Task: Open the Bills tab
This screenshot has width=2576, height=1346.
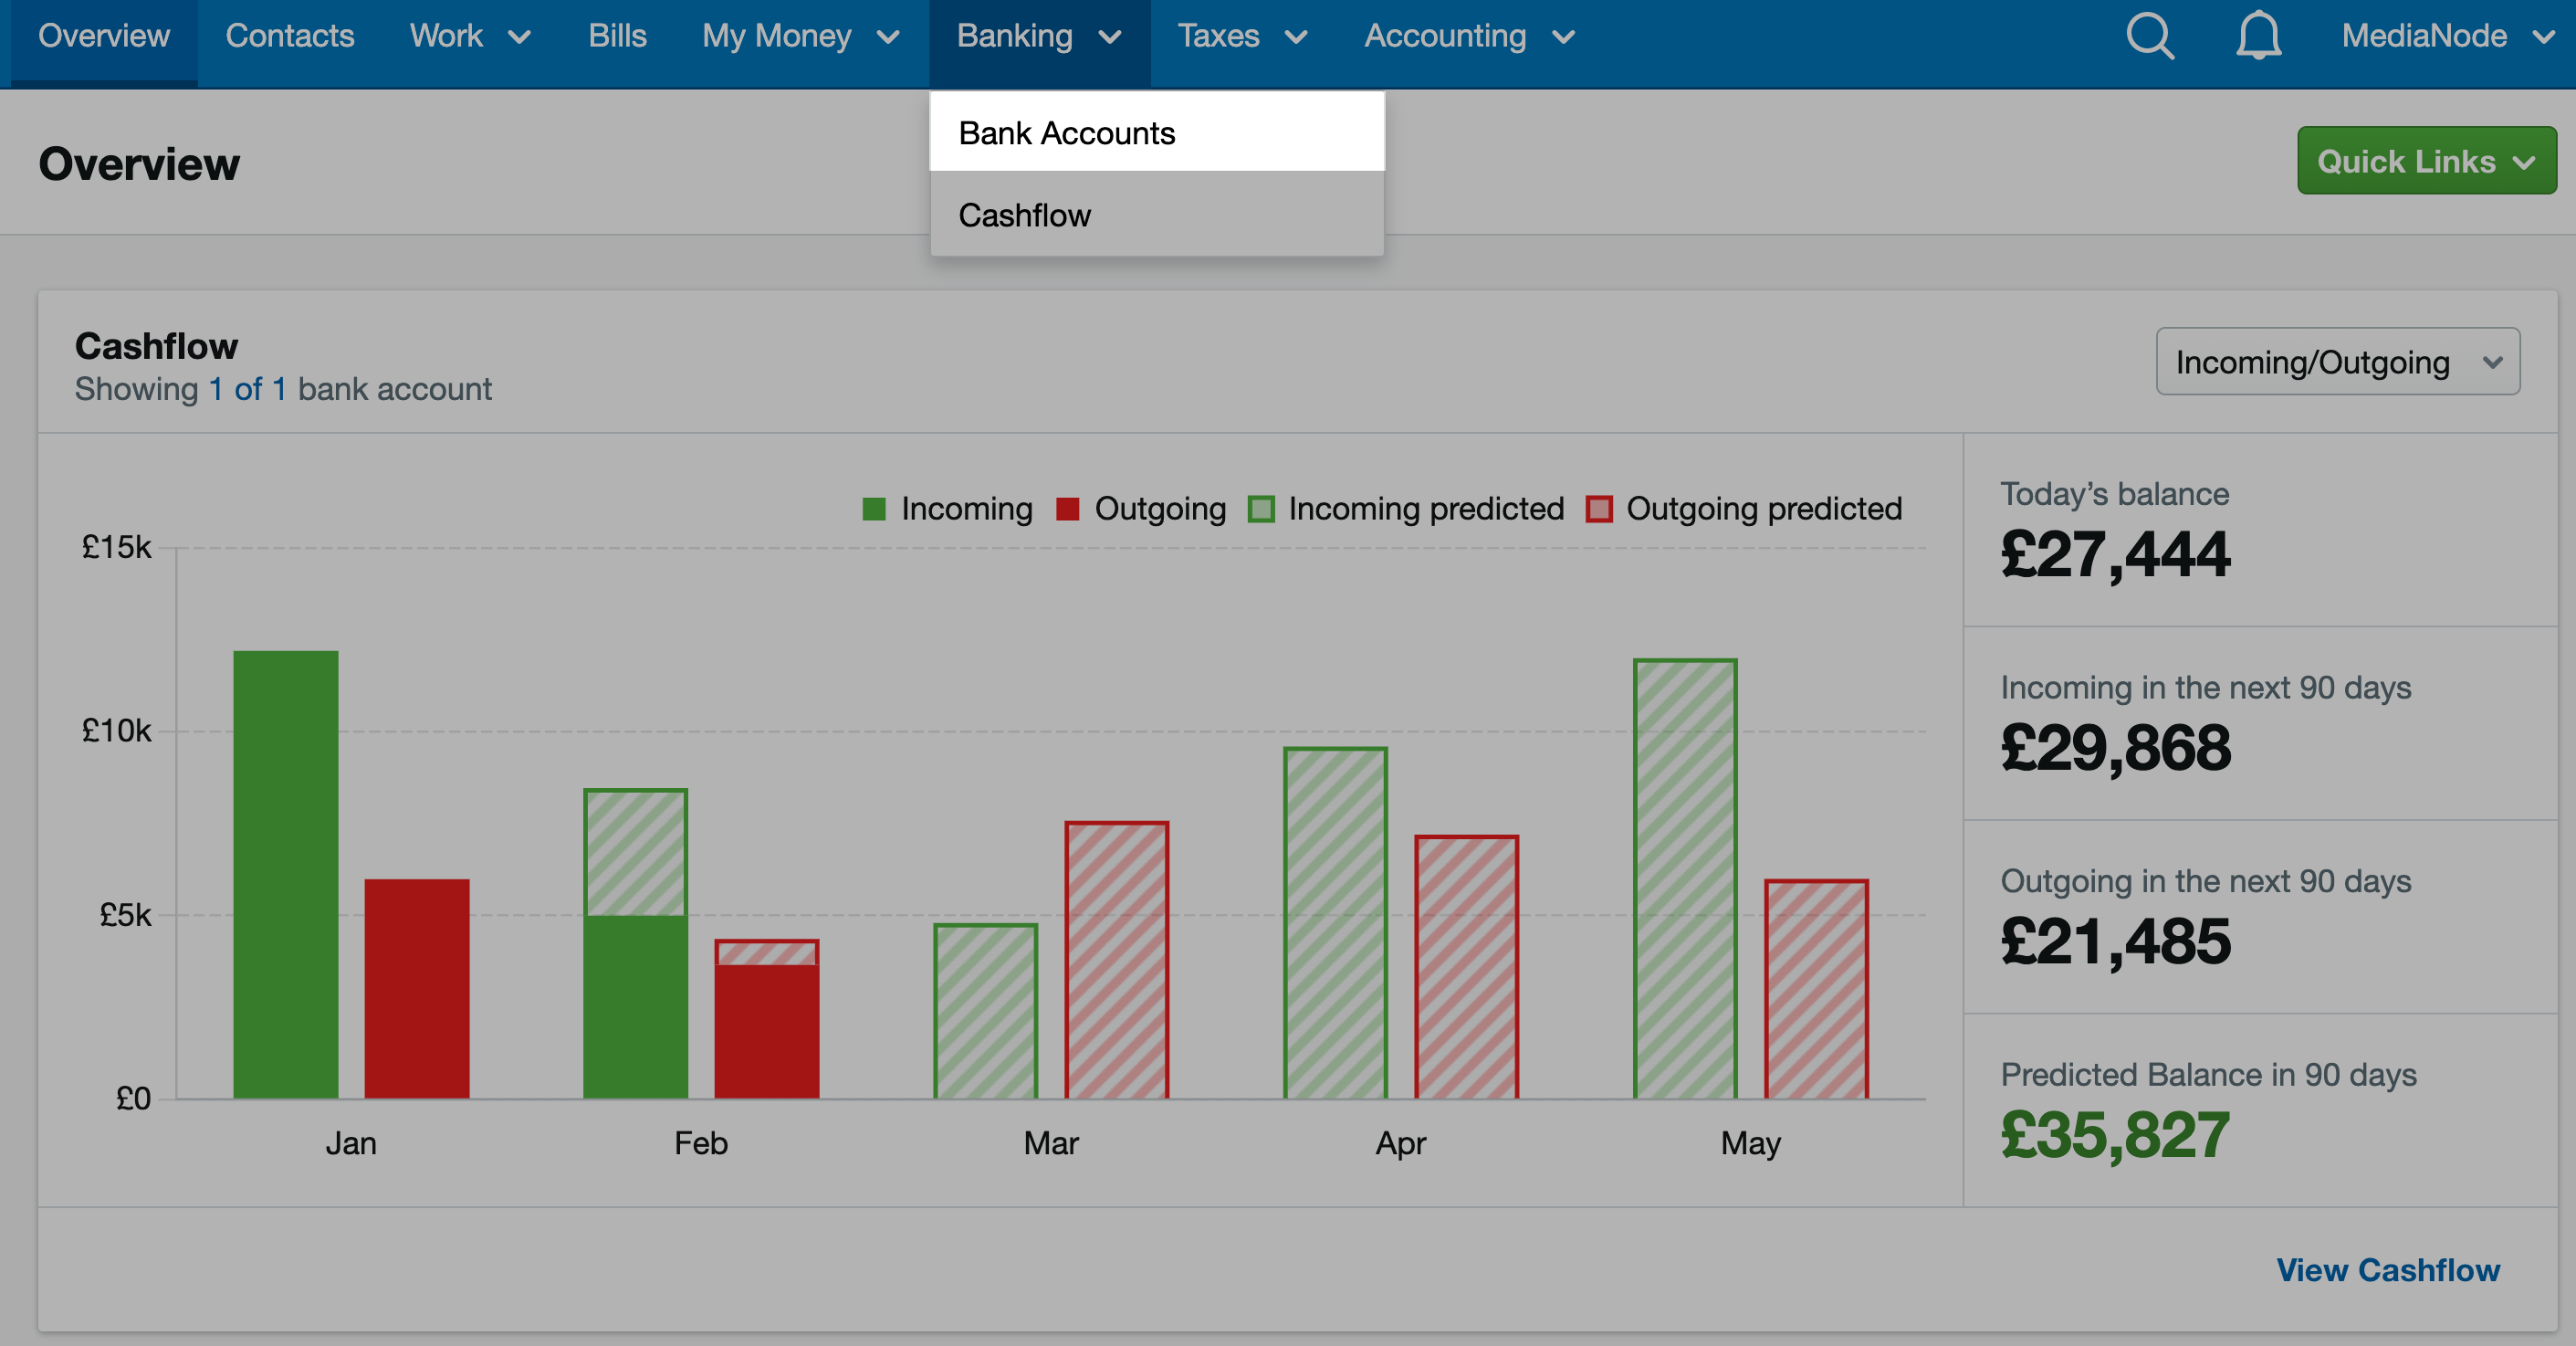Action: click(617, 37)
